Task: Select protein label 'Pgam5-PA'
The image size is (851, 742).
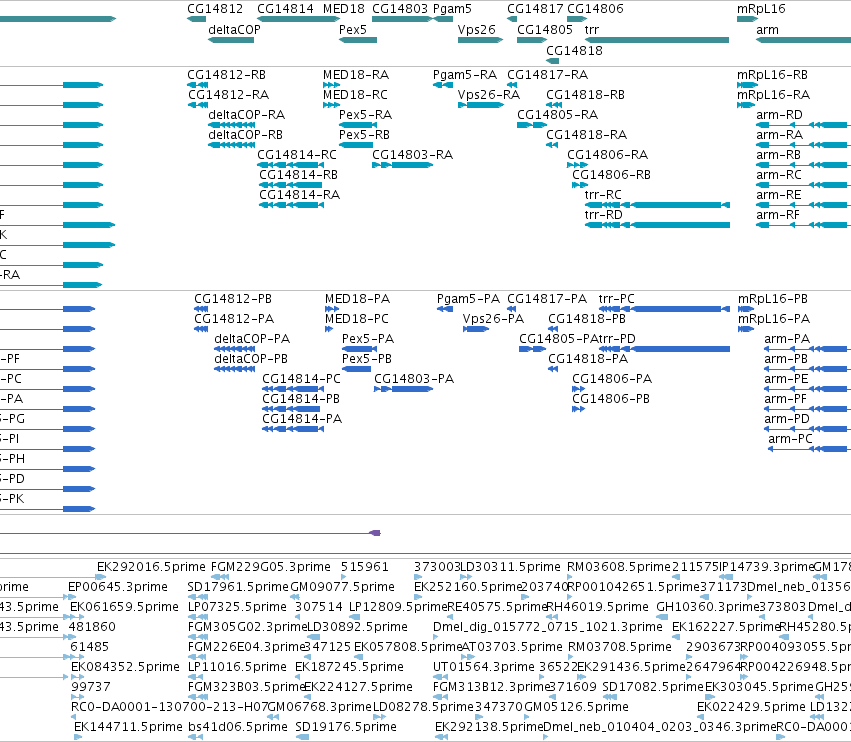Action: pos(468,299)
